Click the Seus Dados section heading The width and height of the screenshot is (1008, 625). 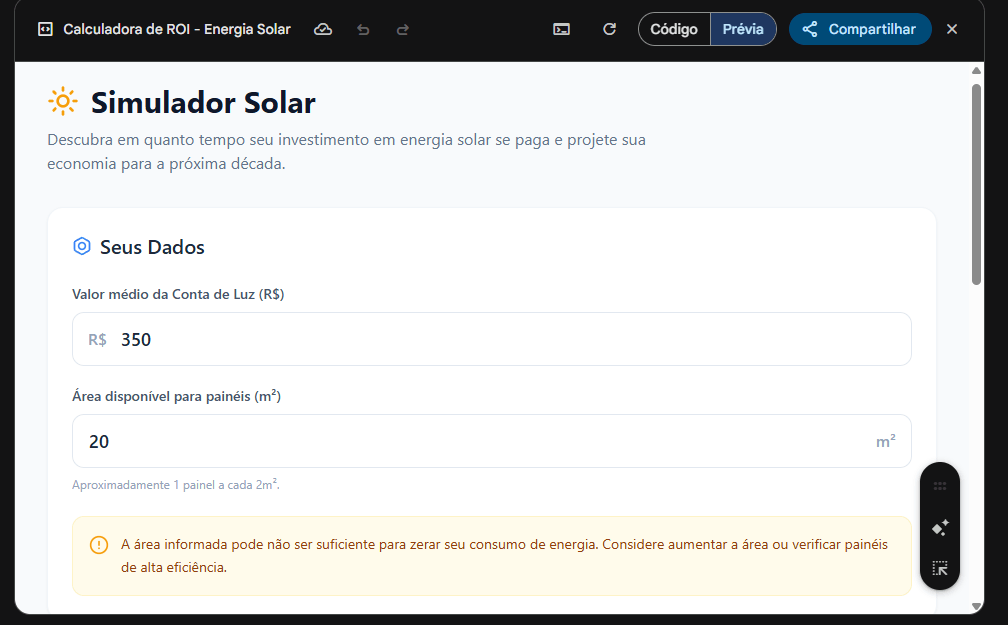(152, 247)
